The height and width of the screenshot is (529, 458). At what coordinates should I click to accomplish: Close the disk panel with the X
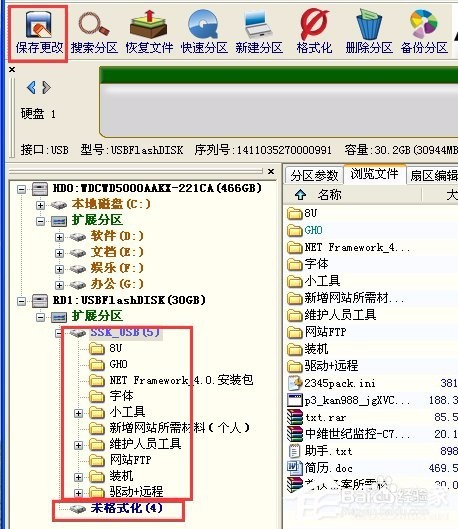click(12, 69)
